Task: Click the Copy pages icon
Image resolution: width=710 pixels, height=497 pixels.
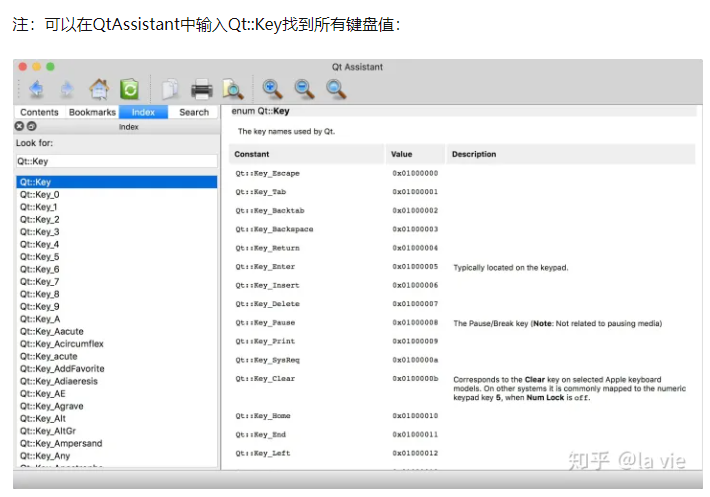Action: [170, 89]
